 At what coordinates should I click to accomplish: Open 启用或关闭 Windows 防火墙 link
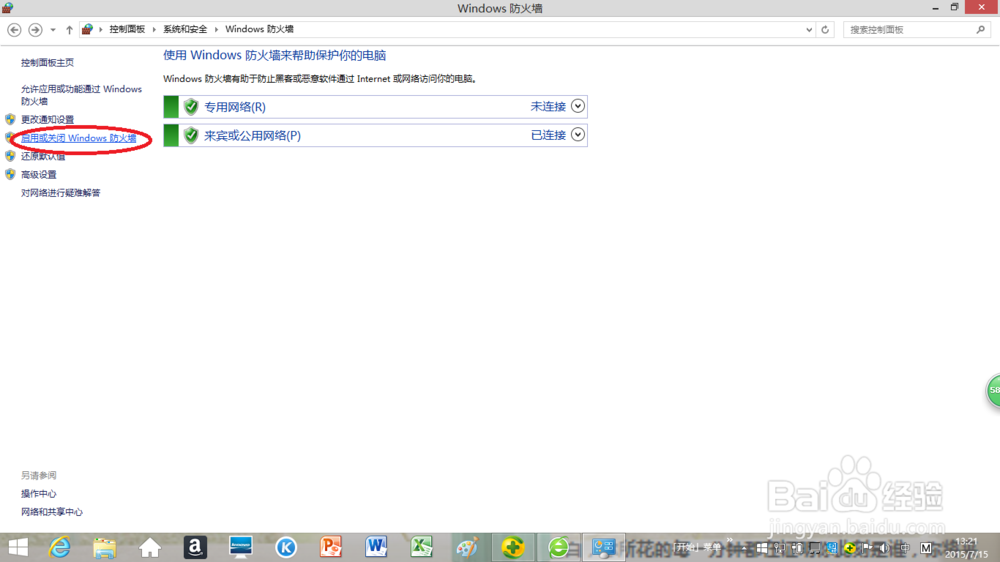pyautogui.click(x=78, y=138)
